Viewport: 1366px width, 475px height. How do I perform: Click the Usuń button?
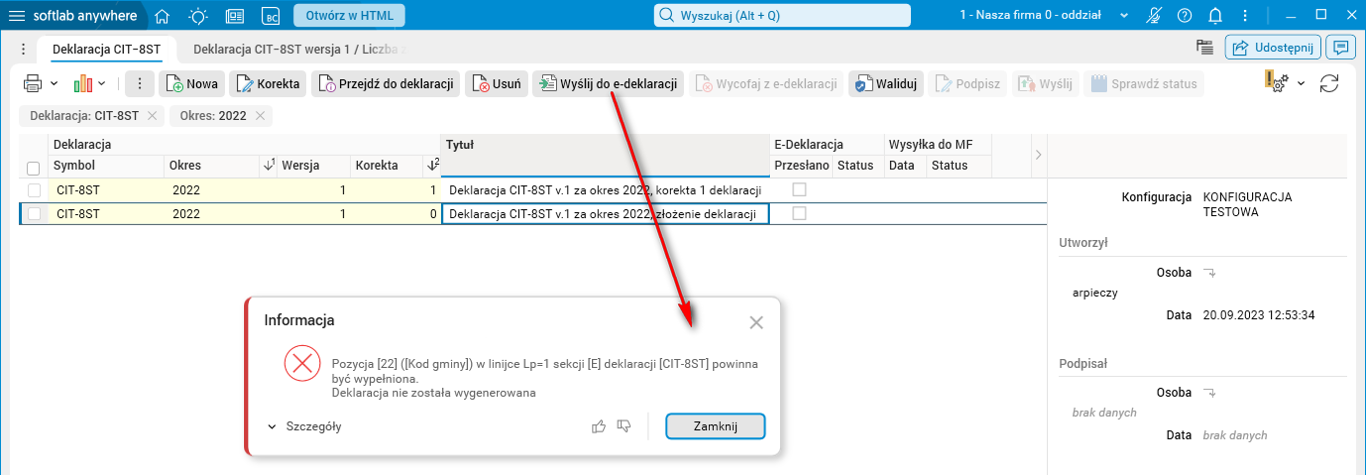point(496,84)
